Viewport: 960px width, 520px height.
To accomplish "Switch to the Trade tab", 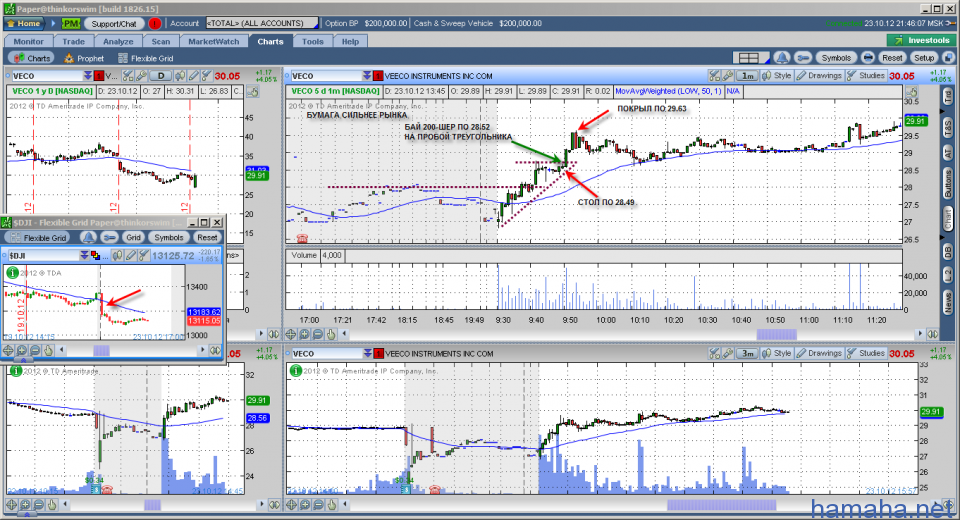I will [x=73, y=42].
